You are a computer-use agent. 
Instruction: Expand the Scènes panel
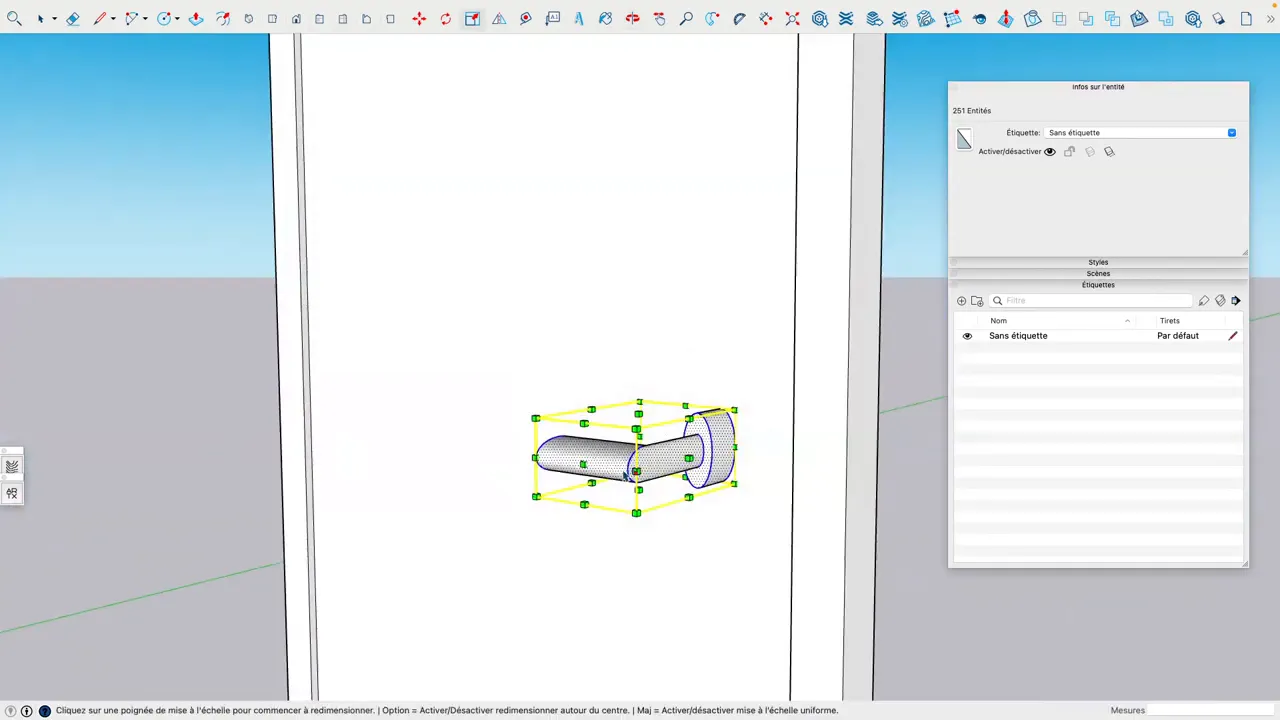coord(1098,273)
